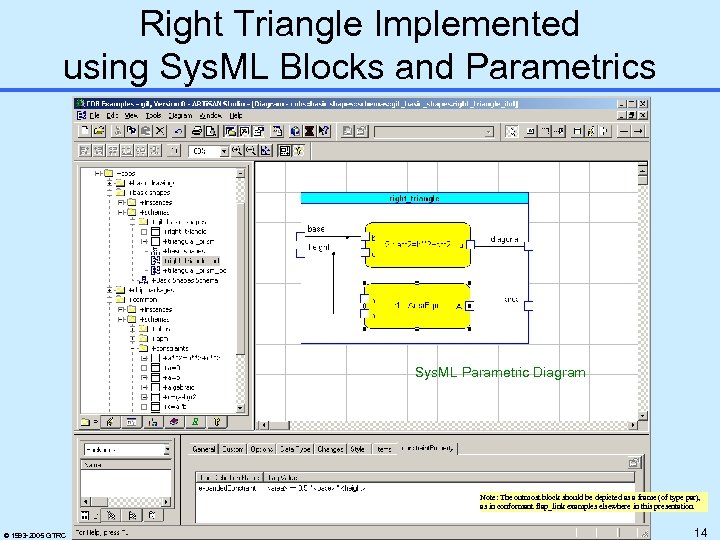The image size is (720, 540).
Task: Open the Help menu
Action: click(236, 115)
